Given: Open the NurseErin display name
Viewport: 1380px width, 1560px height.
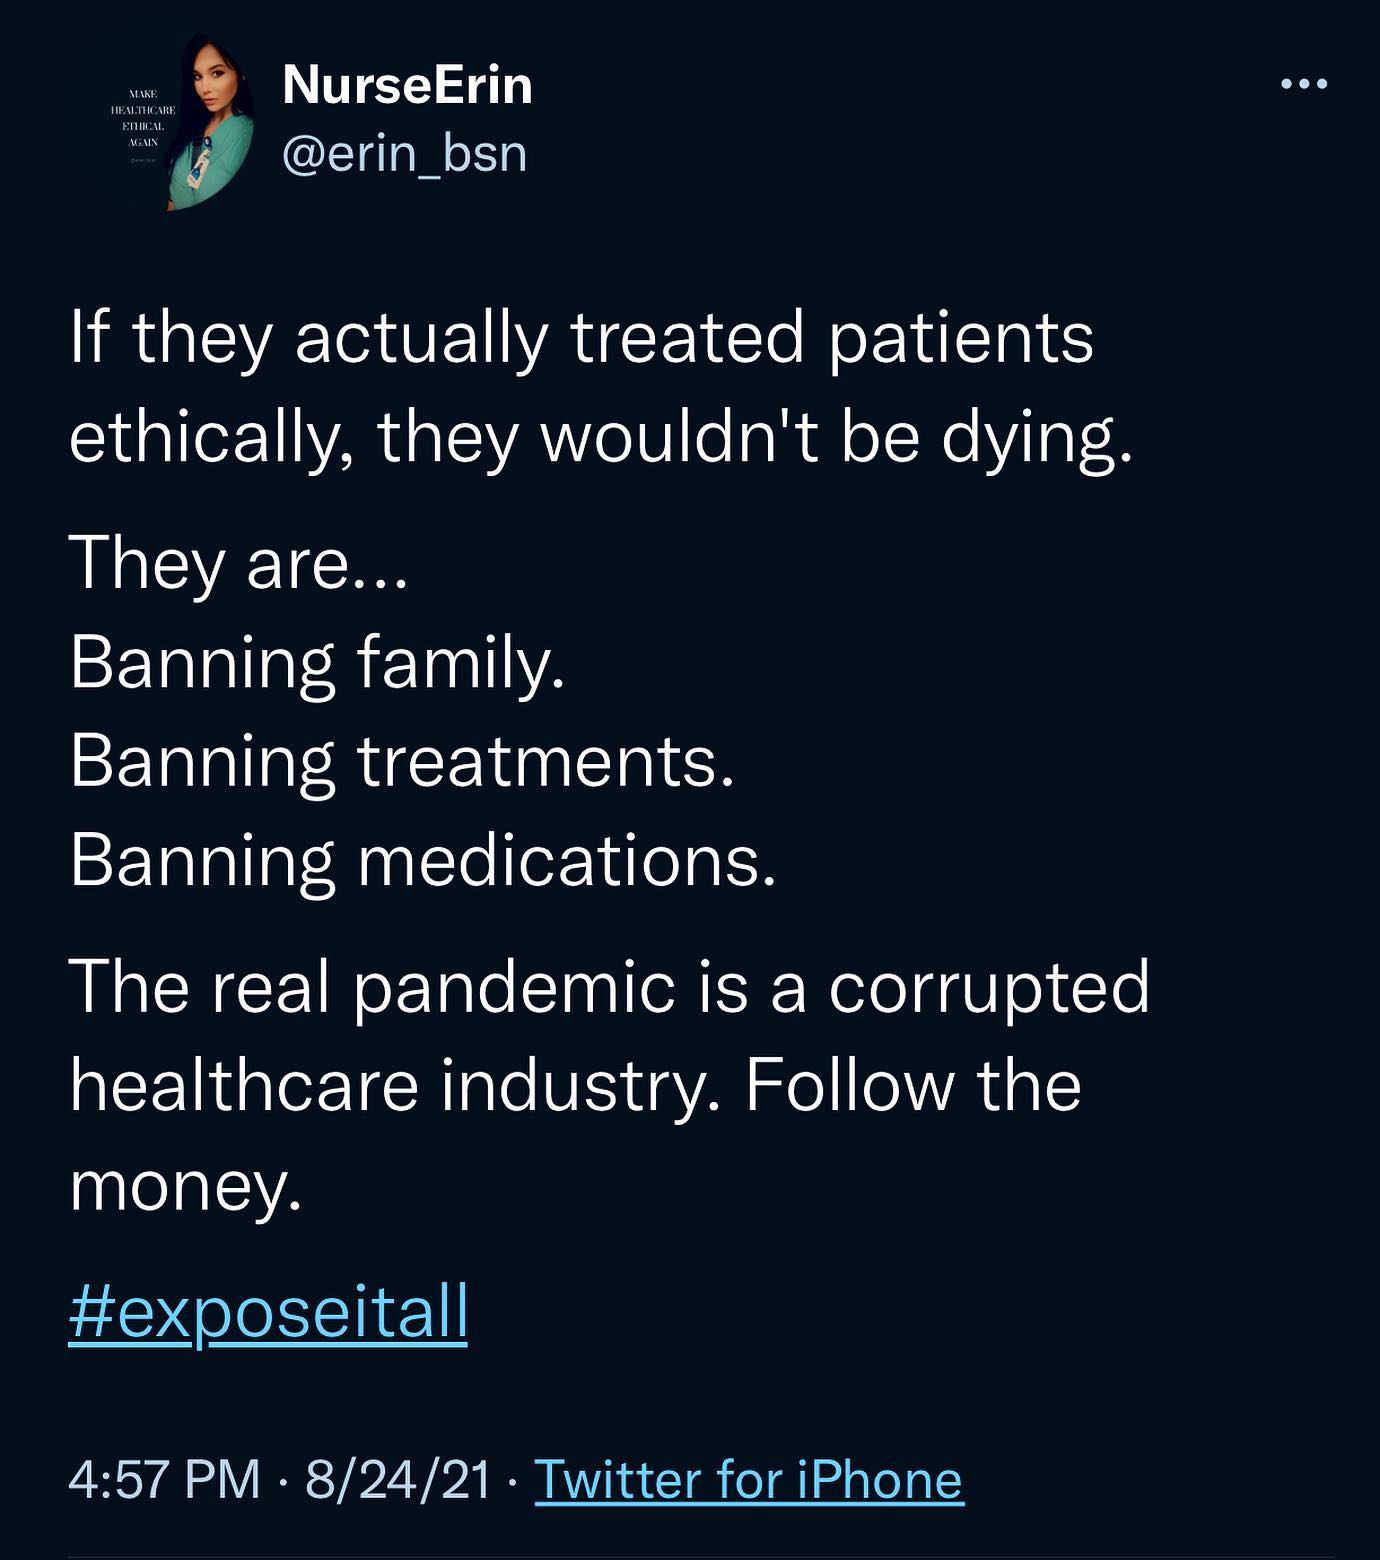Looking at the screenshot, I should coord(407,85).
